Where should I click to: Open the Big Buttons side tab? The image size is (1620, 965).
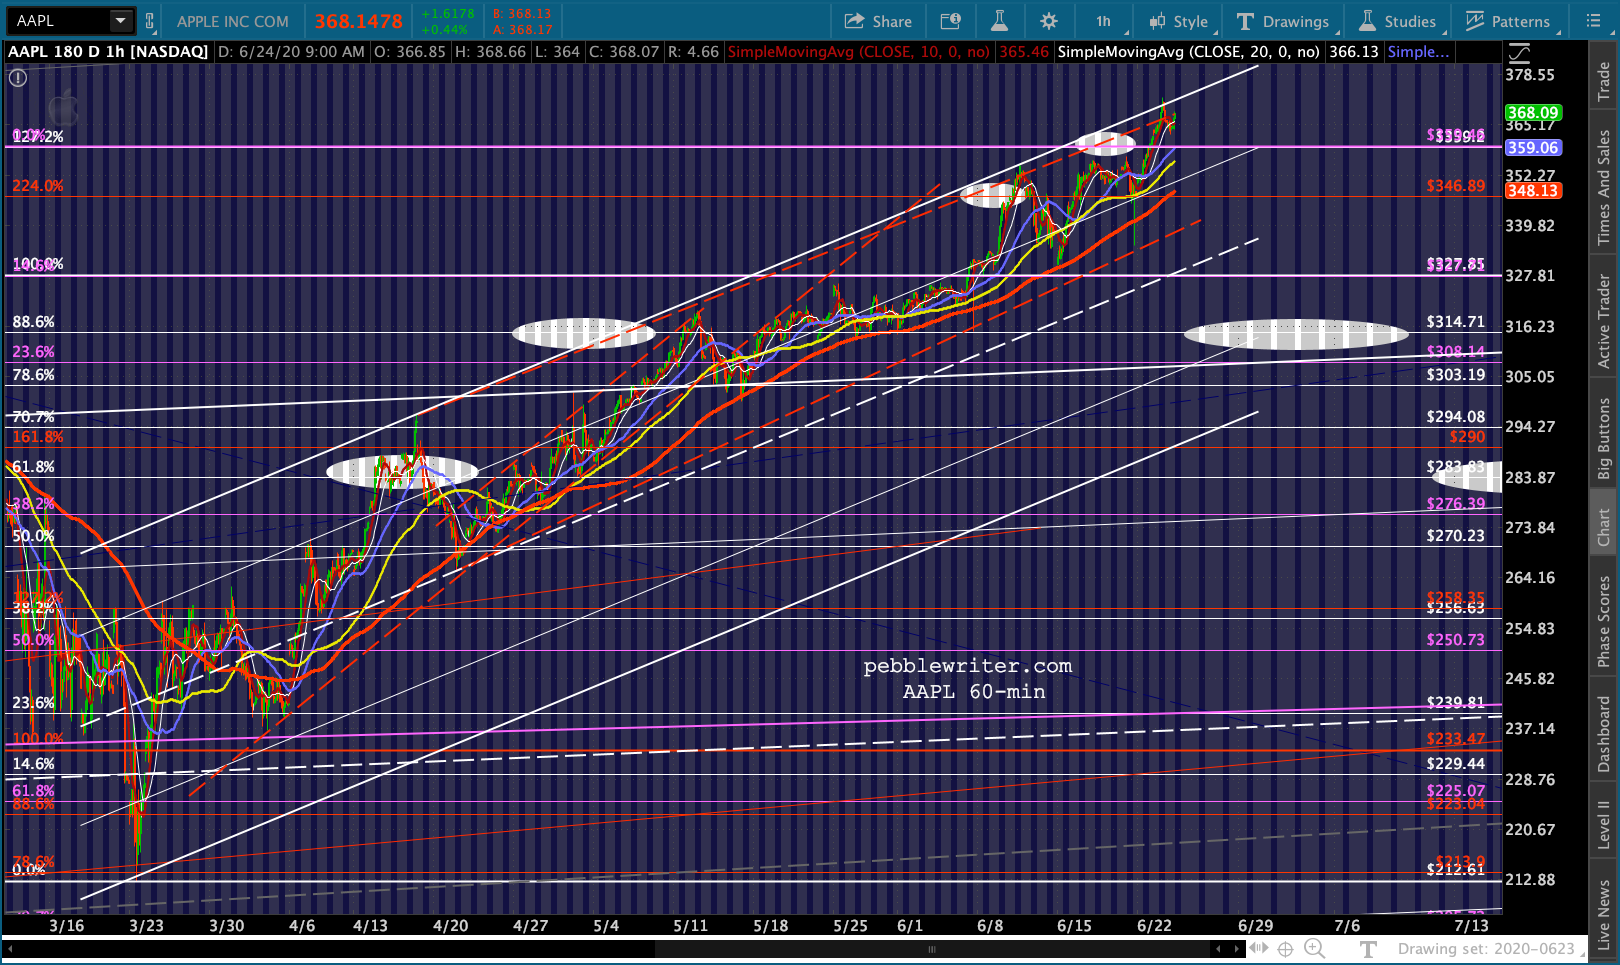click(x=1604, y=438)
